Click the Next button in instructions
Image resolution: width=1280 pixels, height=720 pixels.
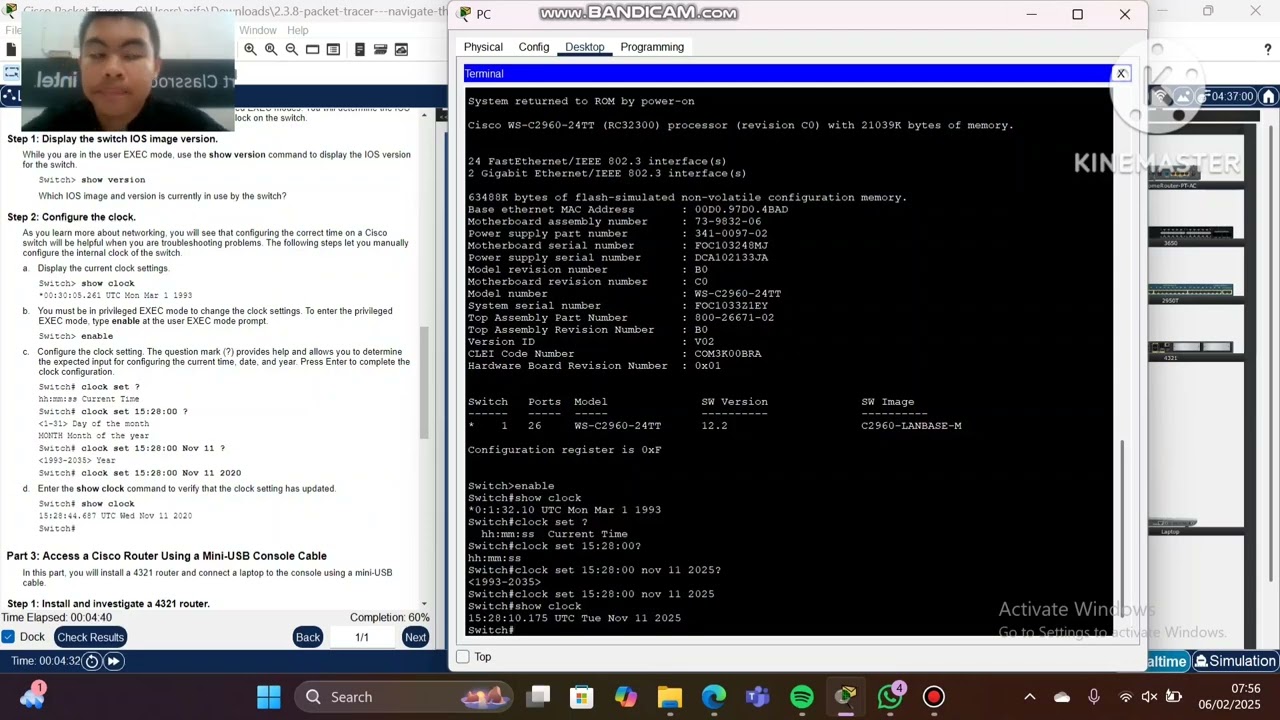click(415, 637)
